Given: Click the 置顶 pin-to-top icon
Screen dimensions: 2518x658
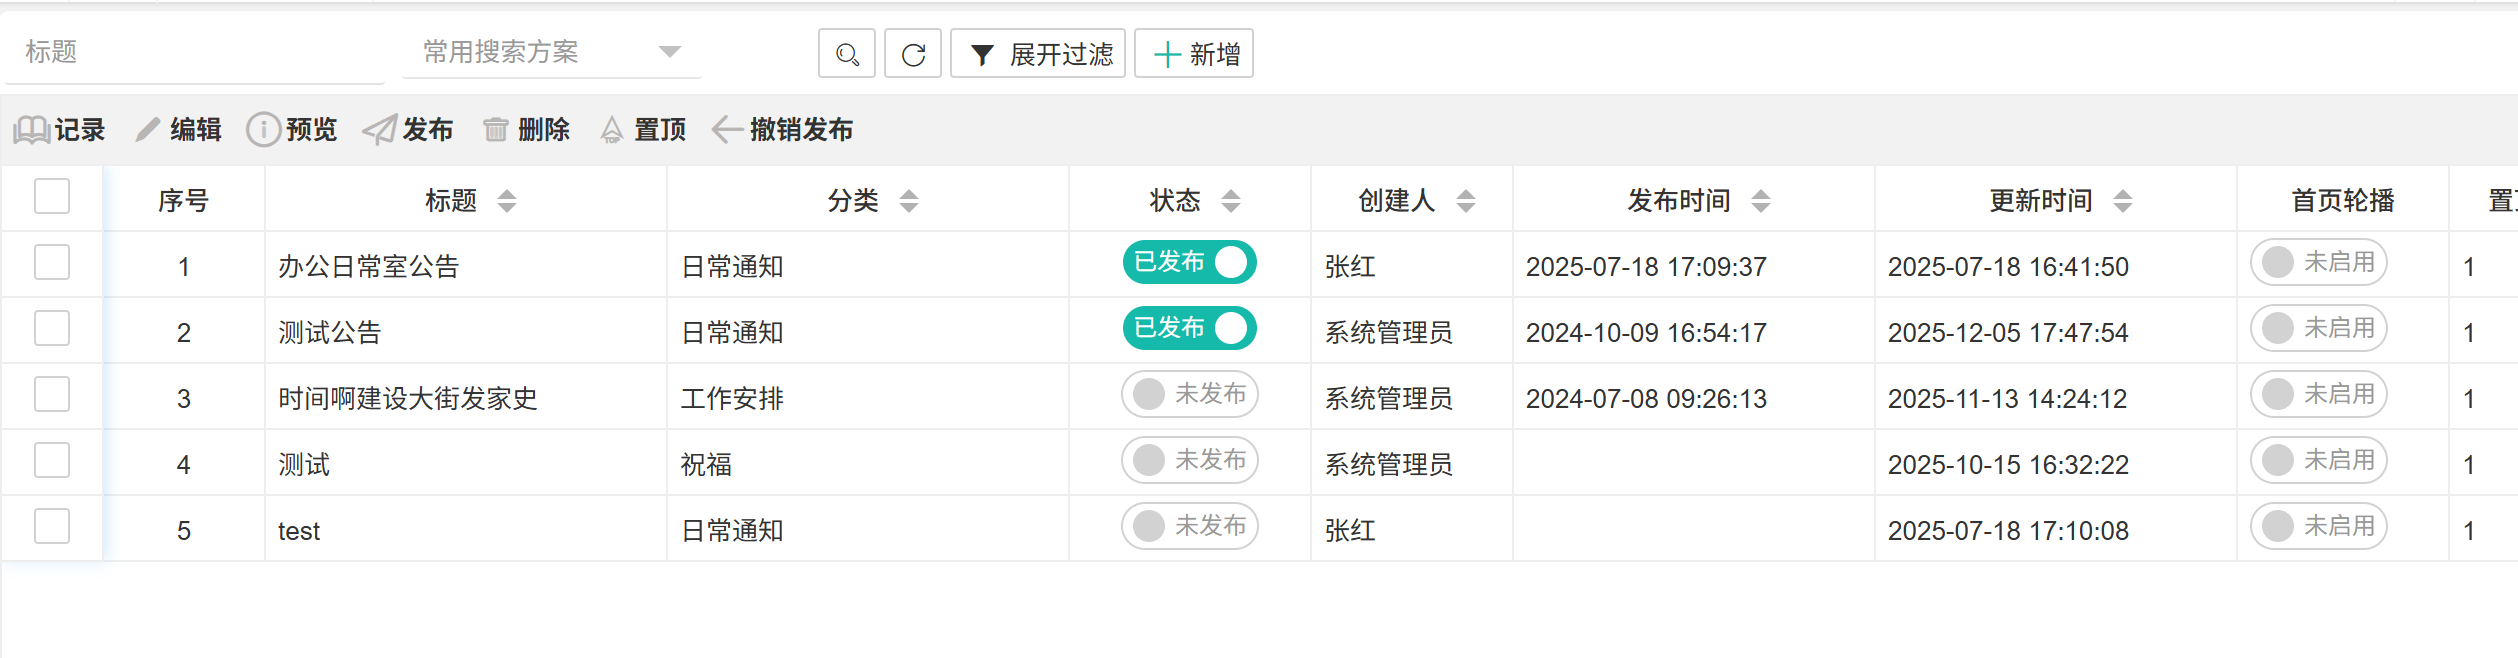Looking at the screenshot, I should pyautogui.click(x=611, y=130).
